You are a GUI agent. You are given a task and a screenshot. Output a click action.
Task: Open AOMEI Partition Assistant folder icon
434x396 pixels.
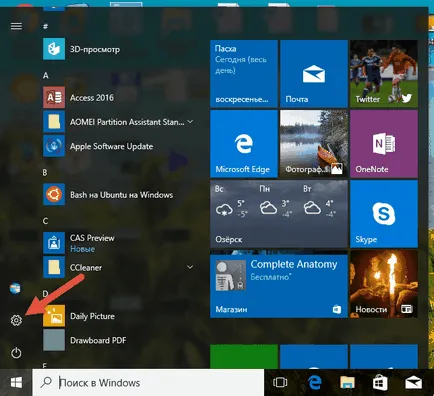pyautogui.click(x=54, y=122)
